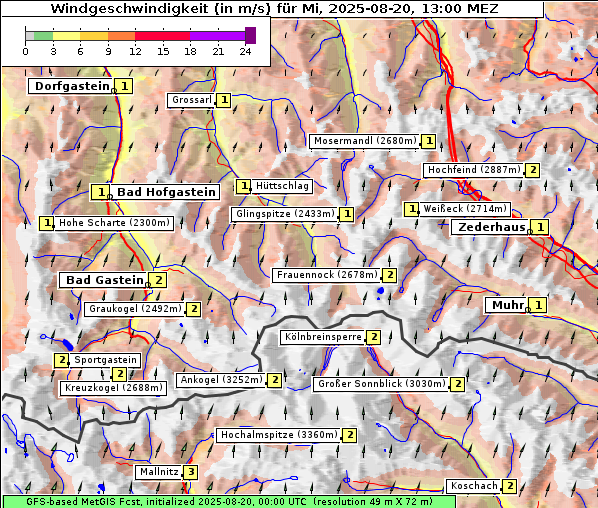Select the Hohe Scharte wind value badge
Image resolution: width=598 pixels, height=508 pixels.
[x=47, y=223]
